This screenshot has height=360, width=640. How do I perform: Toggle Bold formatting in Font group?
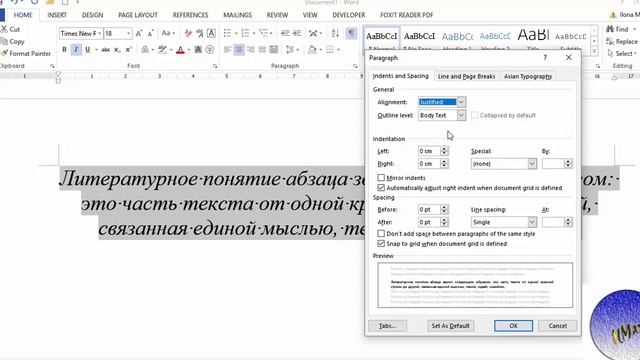64,50
